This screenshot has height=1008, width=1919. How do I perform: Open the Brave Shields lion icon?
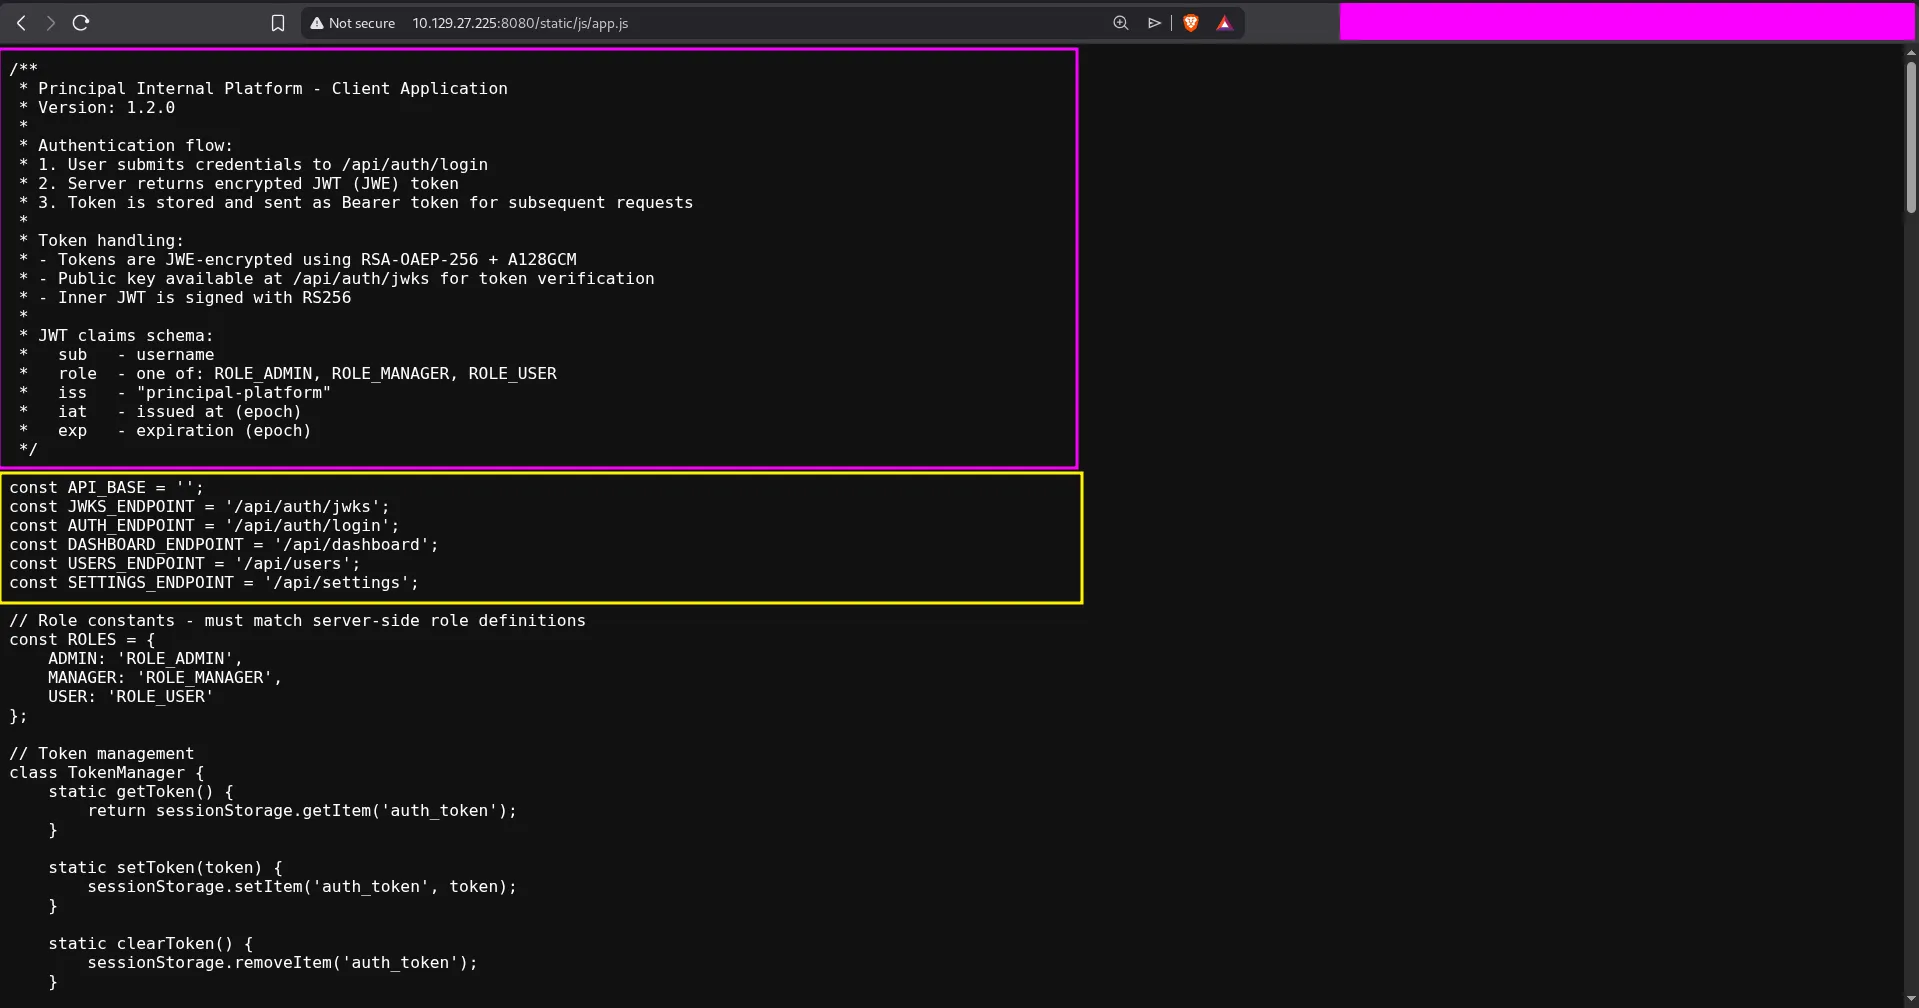pos(1190,23)
